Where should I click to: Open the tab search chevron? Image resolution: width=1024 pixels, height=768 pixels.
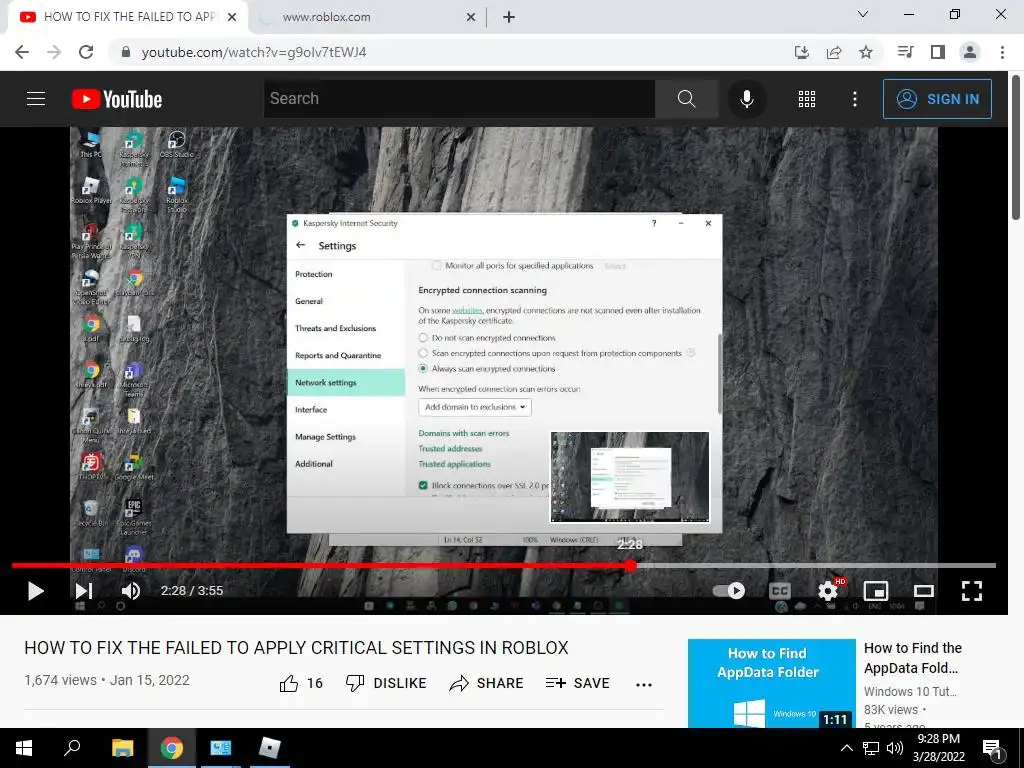click(863, 14)
